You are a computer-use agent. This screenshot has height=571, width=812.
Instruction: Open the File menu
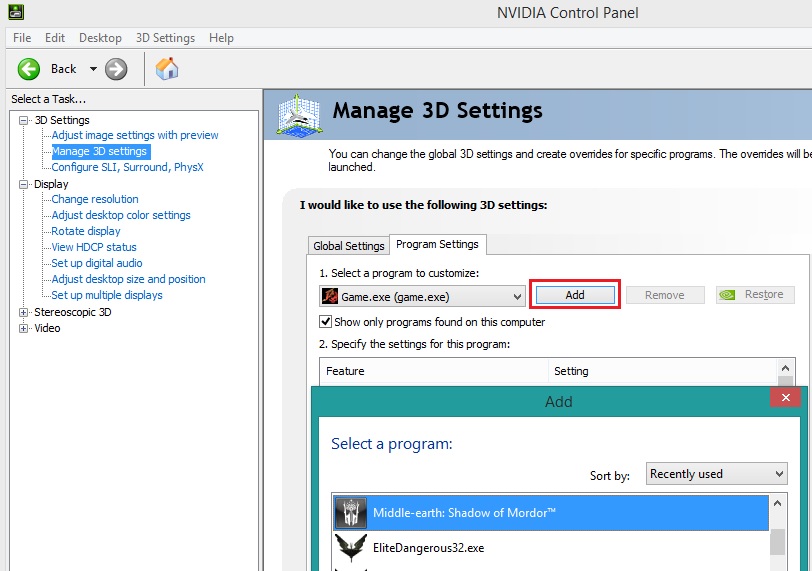pos(22,38)
